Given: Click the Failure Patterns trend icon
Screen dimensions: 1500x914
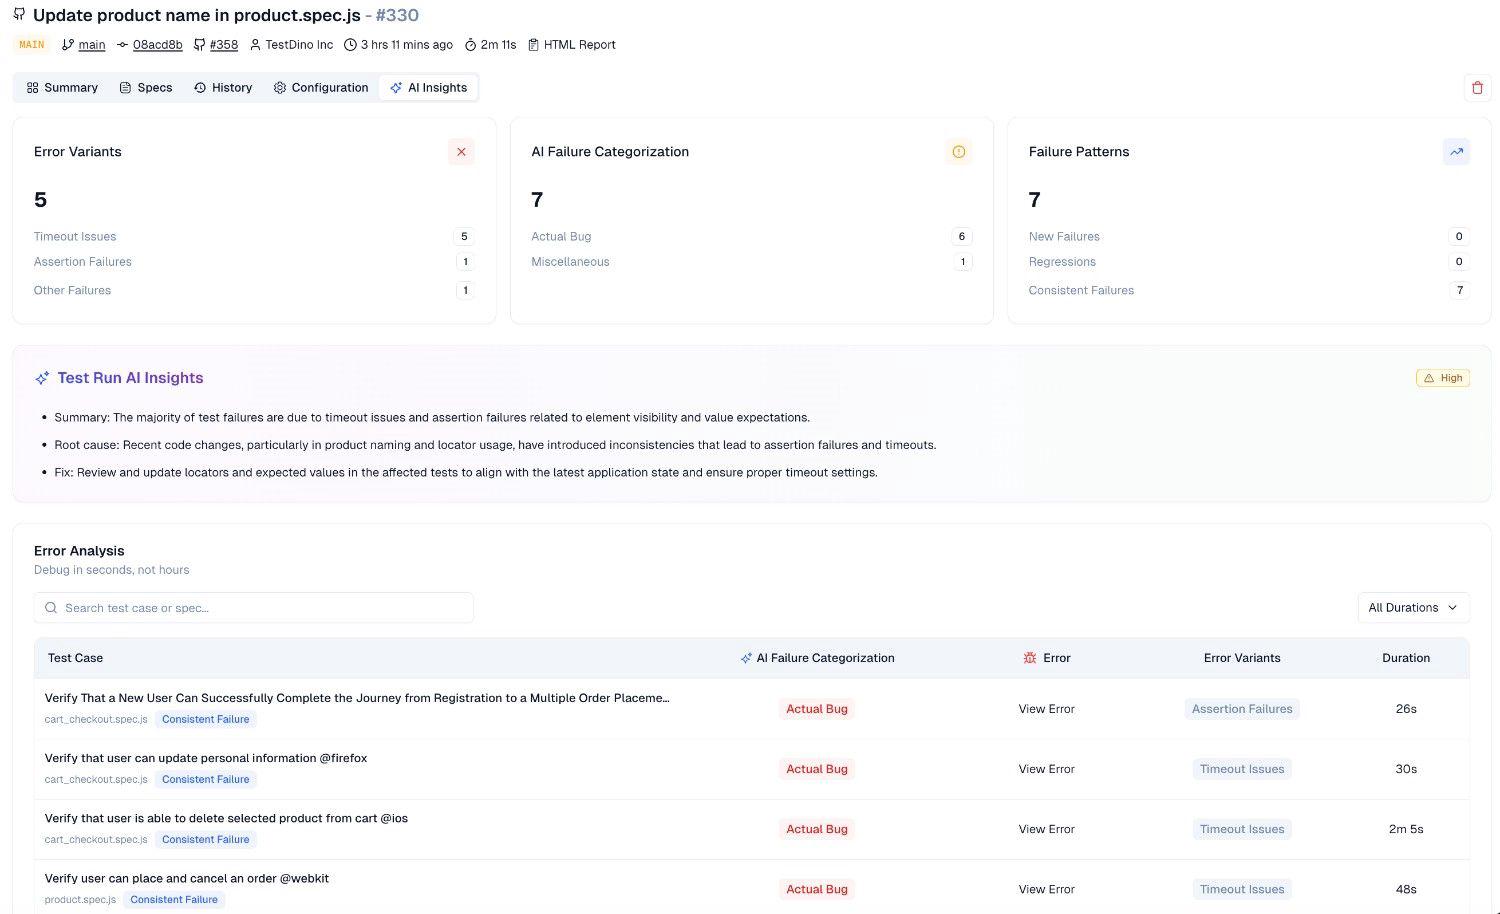Looking at the screenshot, I should pyautogui.click(x=1456, y=152).
